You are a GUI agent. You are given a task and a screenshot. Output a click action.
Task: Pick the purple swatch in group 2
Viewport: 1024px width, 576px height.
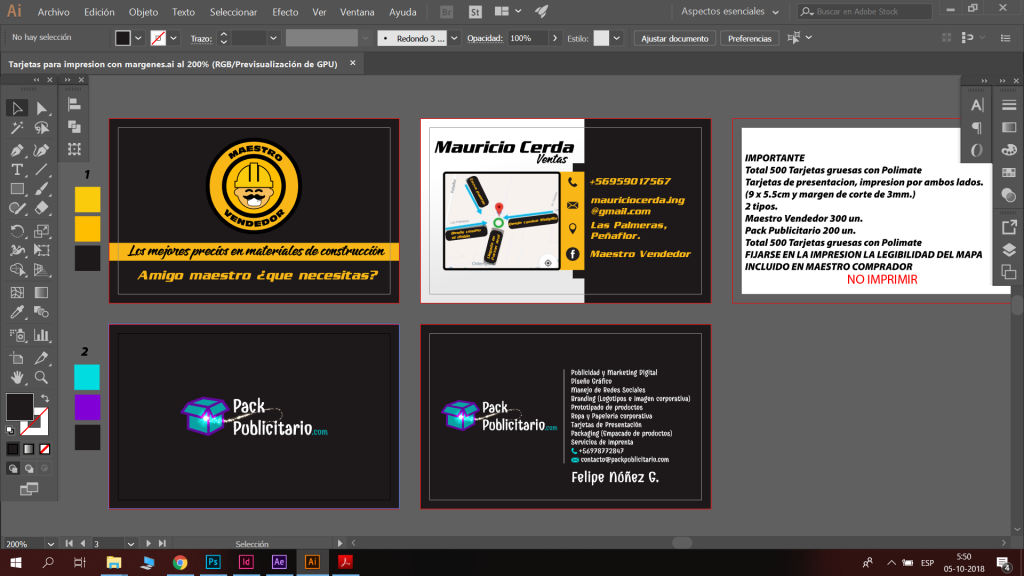[x=87, y=407]
